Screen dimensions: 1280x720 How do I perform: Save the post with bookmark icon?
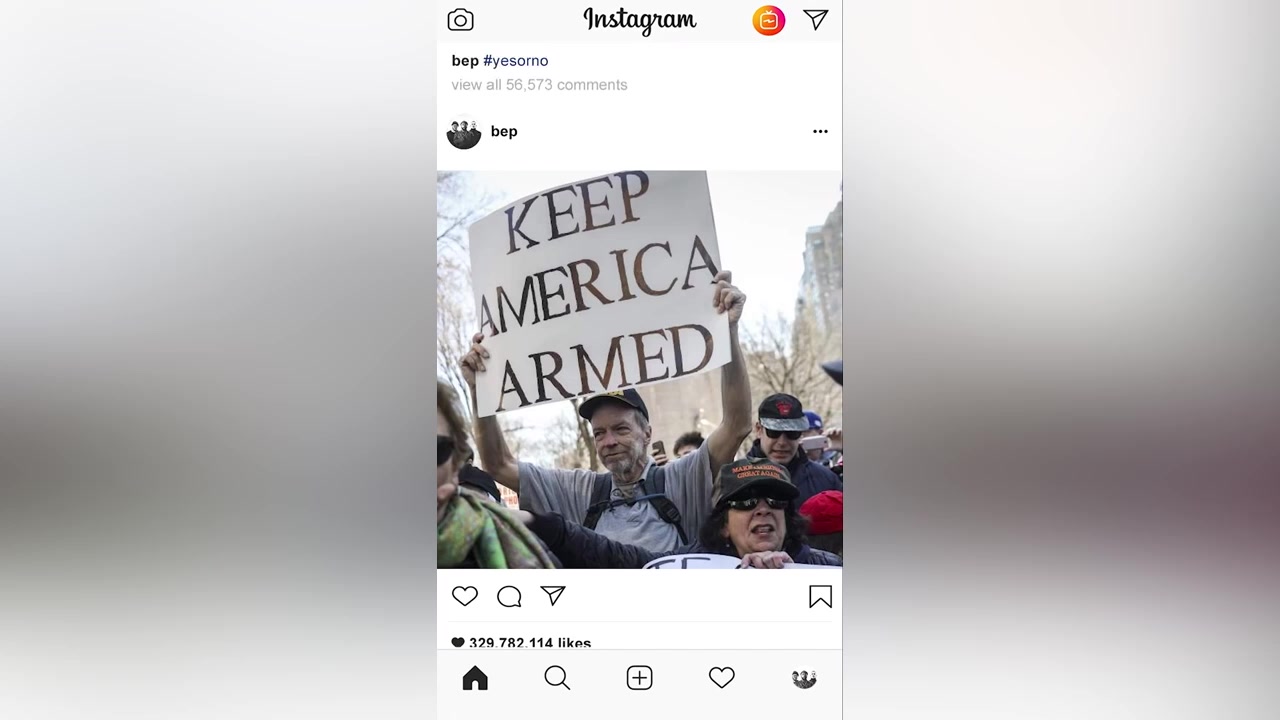(x=820, y=597)
